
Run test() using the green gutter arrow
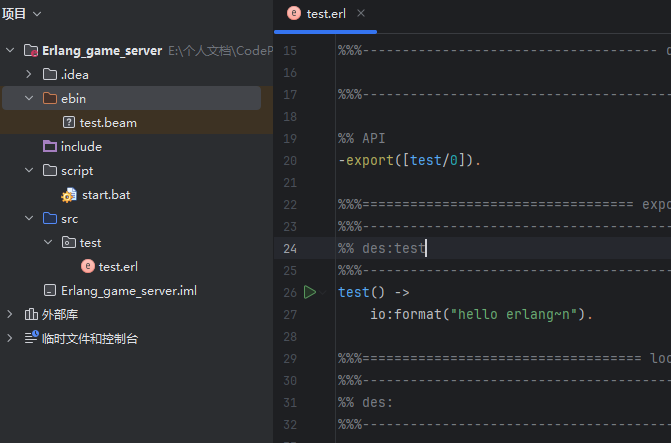(x=309, y=292)
